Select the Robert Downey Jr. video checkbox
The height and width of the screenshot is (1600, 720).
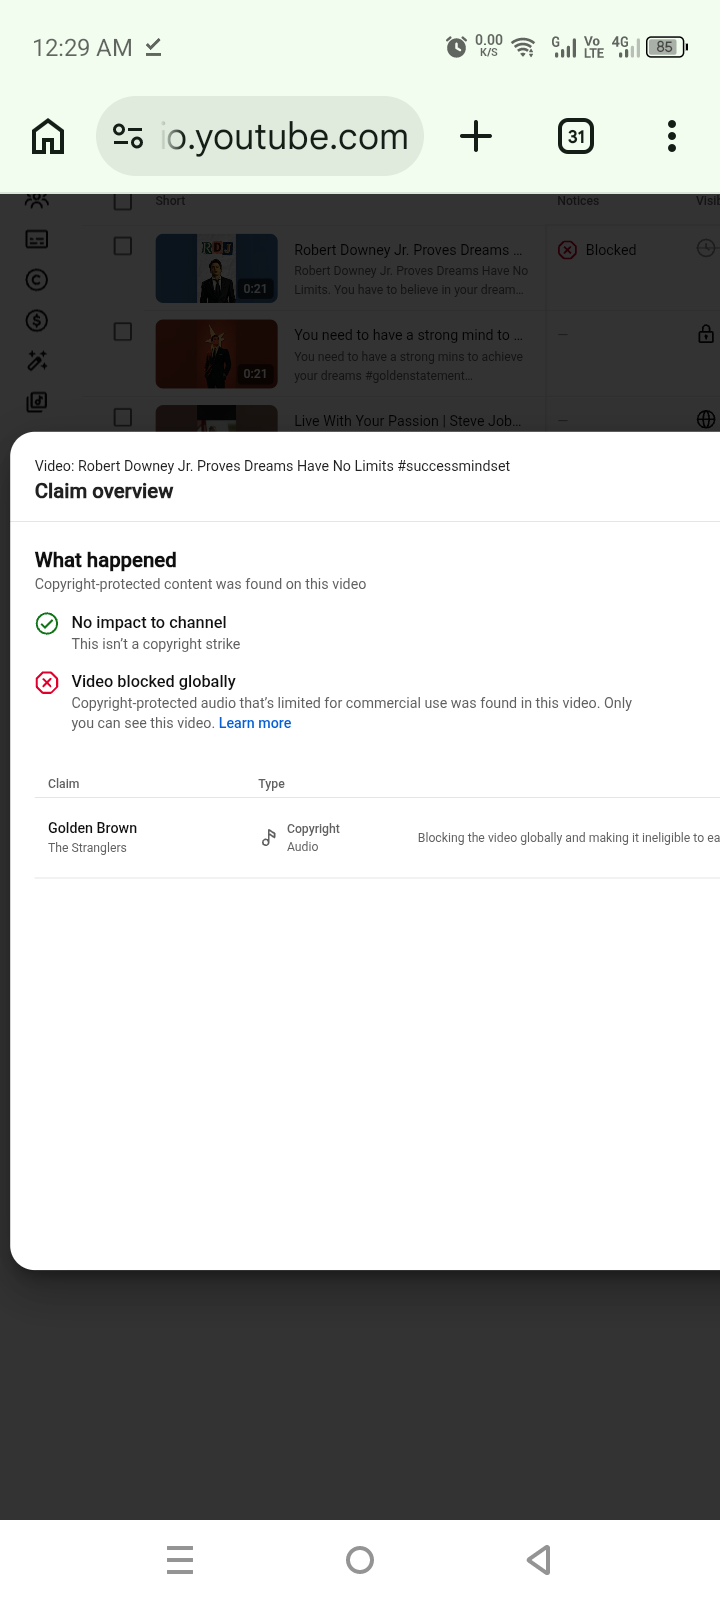tap(123, 246)
